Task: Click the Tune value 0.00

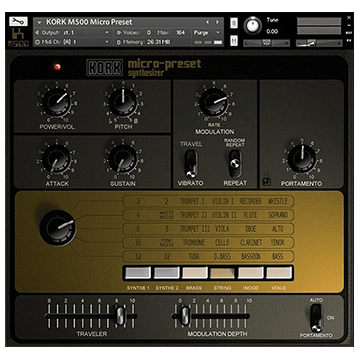Action: (272, 32)
